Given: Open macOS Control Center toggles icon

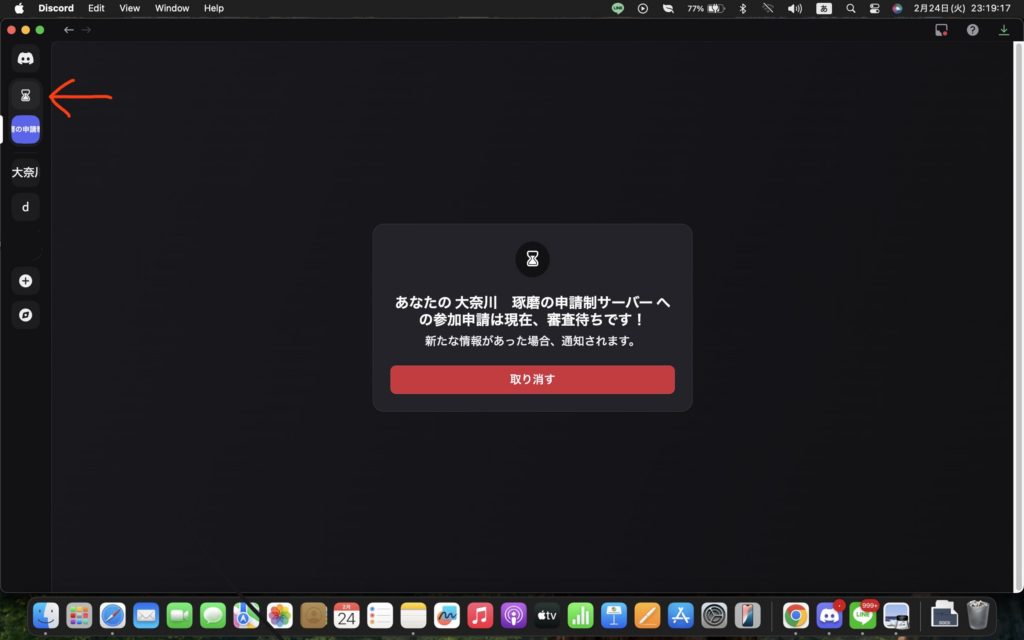Looking at the screenshot, I should coord(874,8).
